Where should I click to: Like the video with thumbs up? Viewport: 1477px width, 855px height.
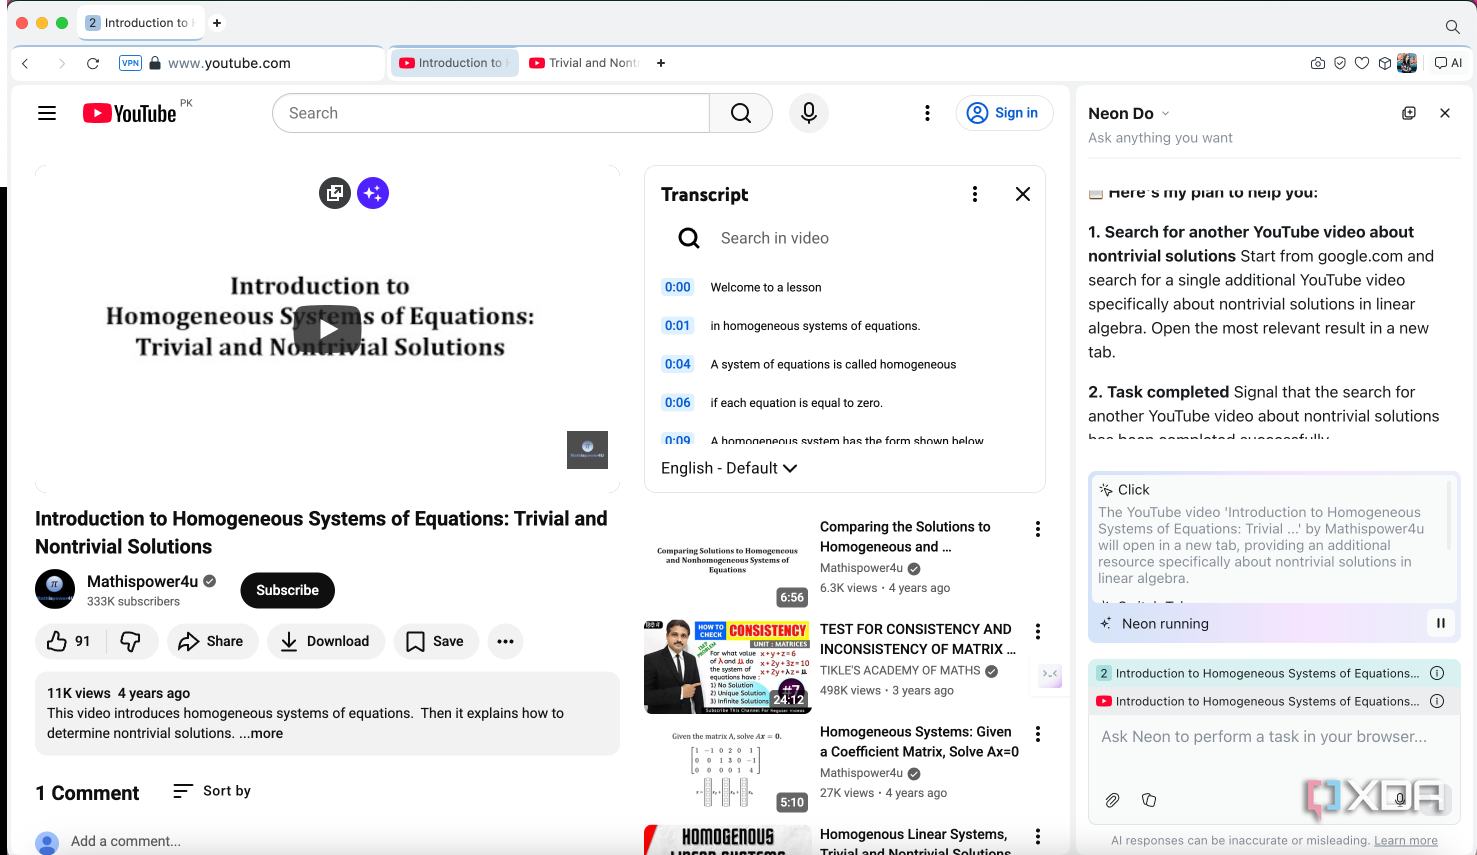[69, 641]
